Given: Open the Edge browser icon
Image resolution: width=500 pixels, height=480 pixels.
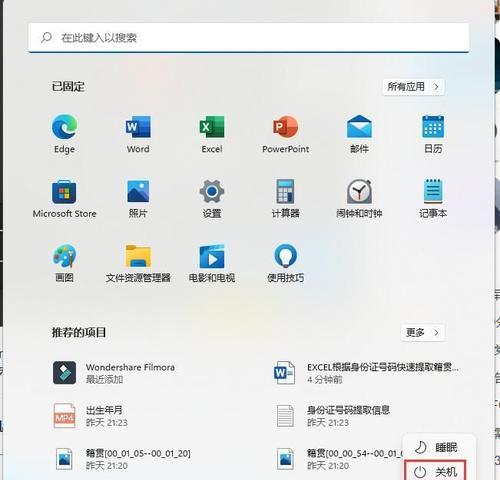Looking at the screenshot, I should coord(64,127).
